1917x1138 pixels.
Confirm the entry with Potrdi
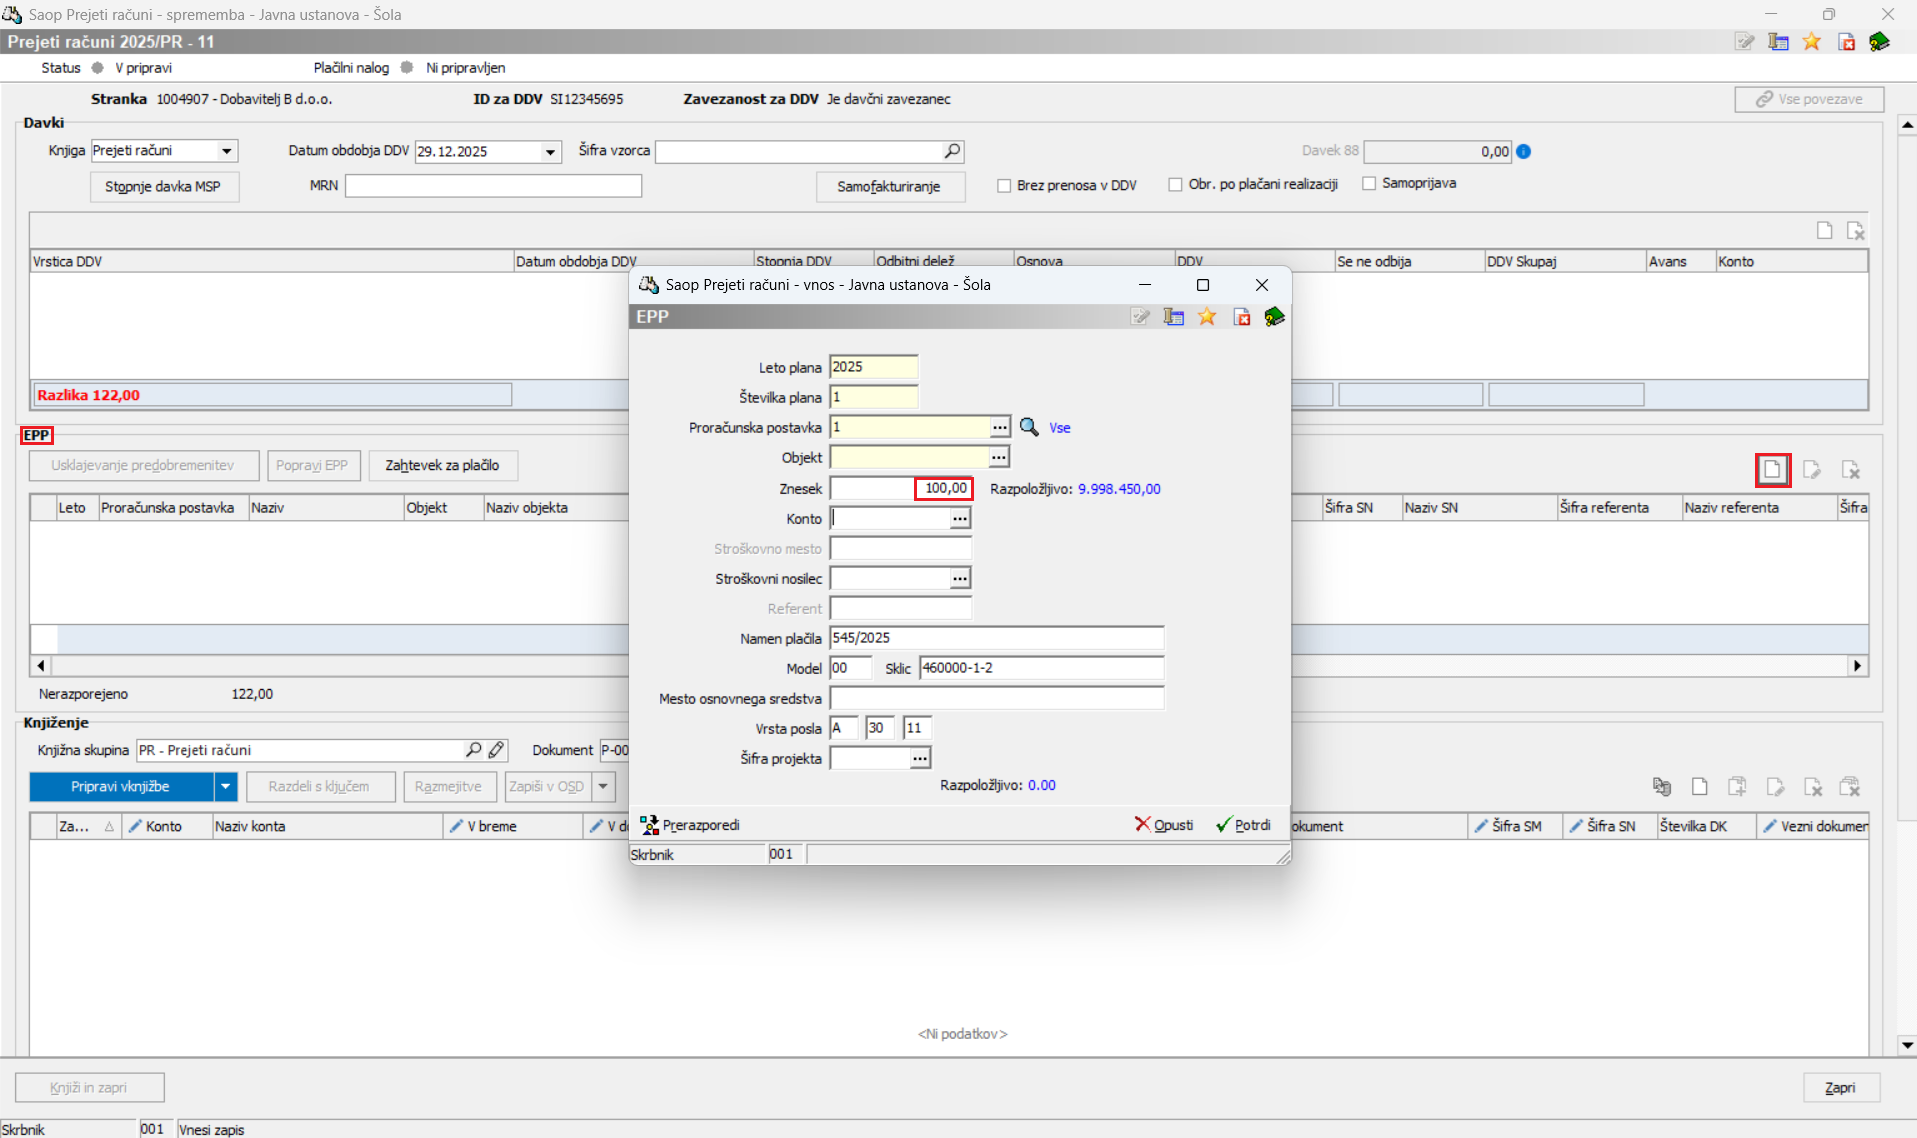pos(1243,825)
